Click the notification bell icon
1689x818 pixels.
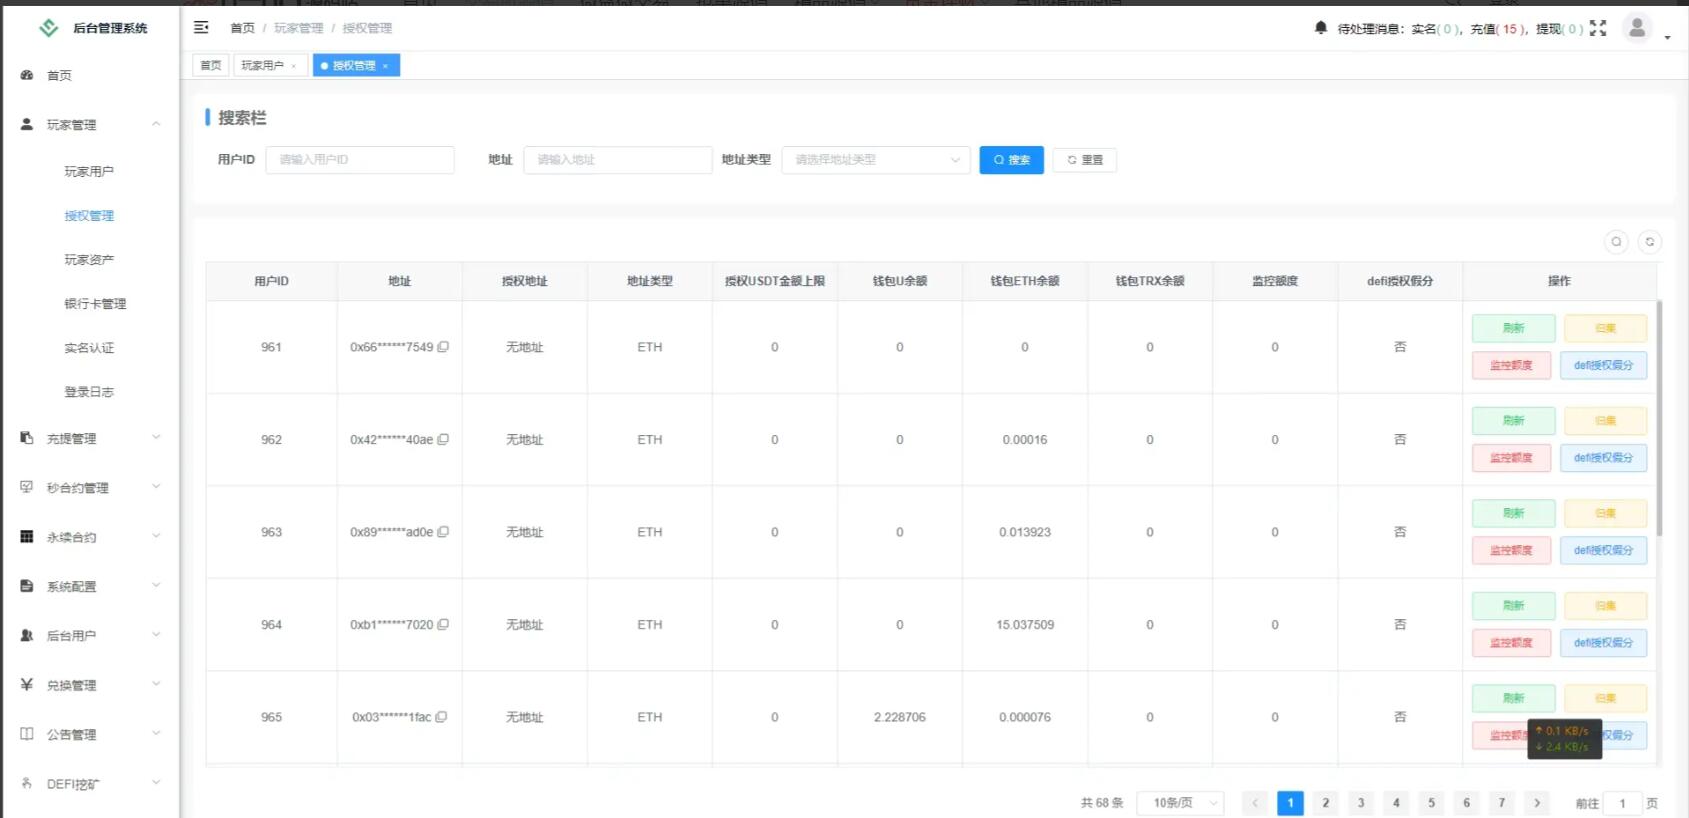click(x=1320, y=28)
